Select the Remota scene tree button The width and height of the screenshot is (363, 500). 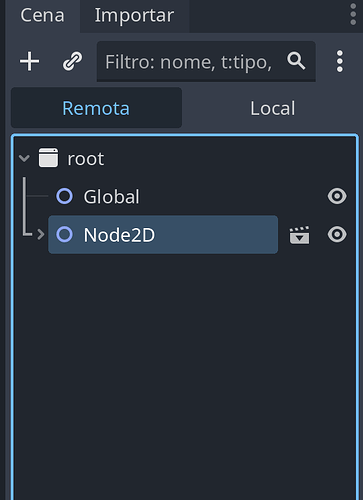(x=96, y=108)
